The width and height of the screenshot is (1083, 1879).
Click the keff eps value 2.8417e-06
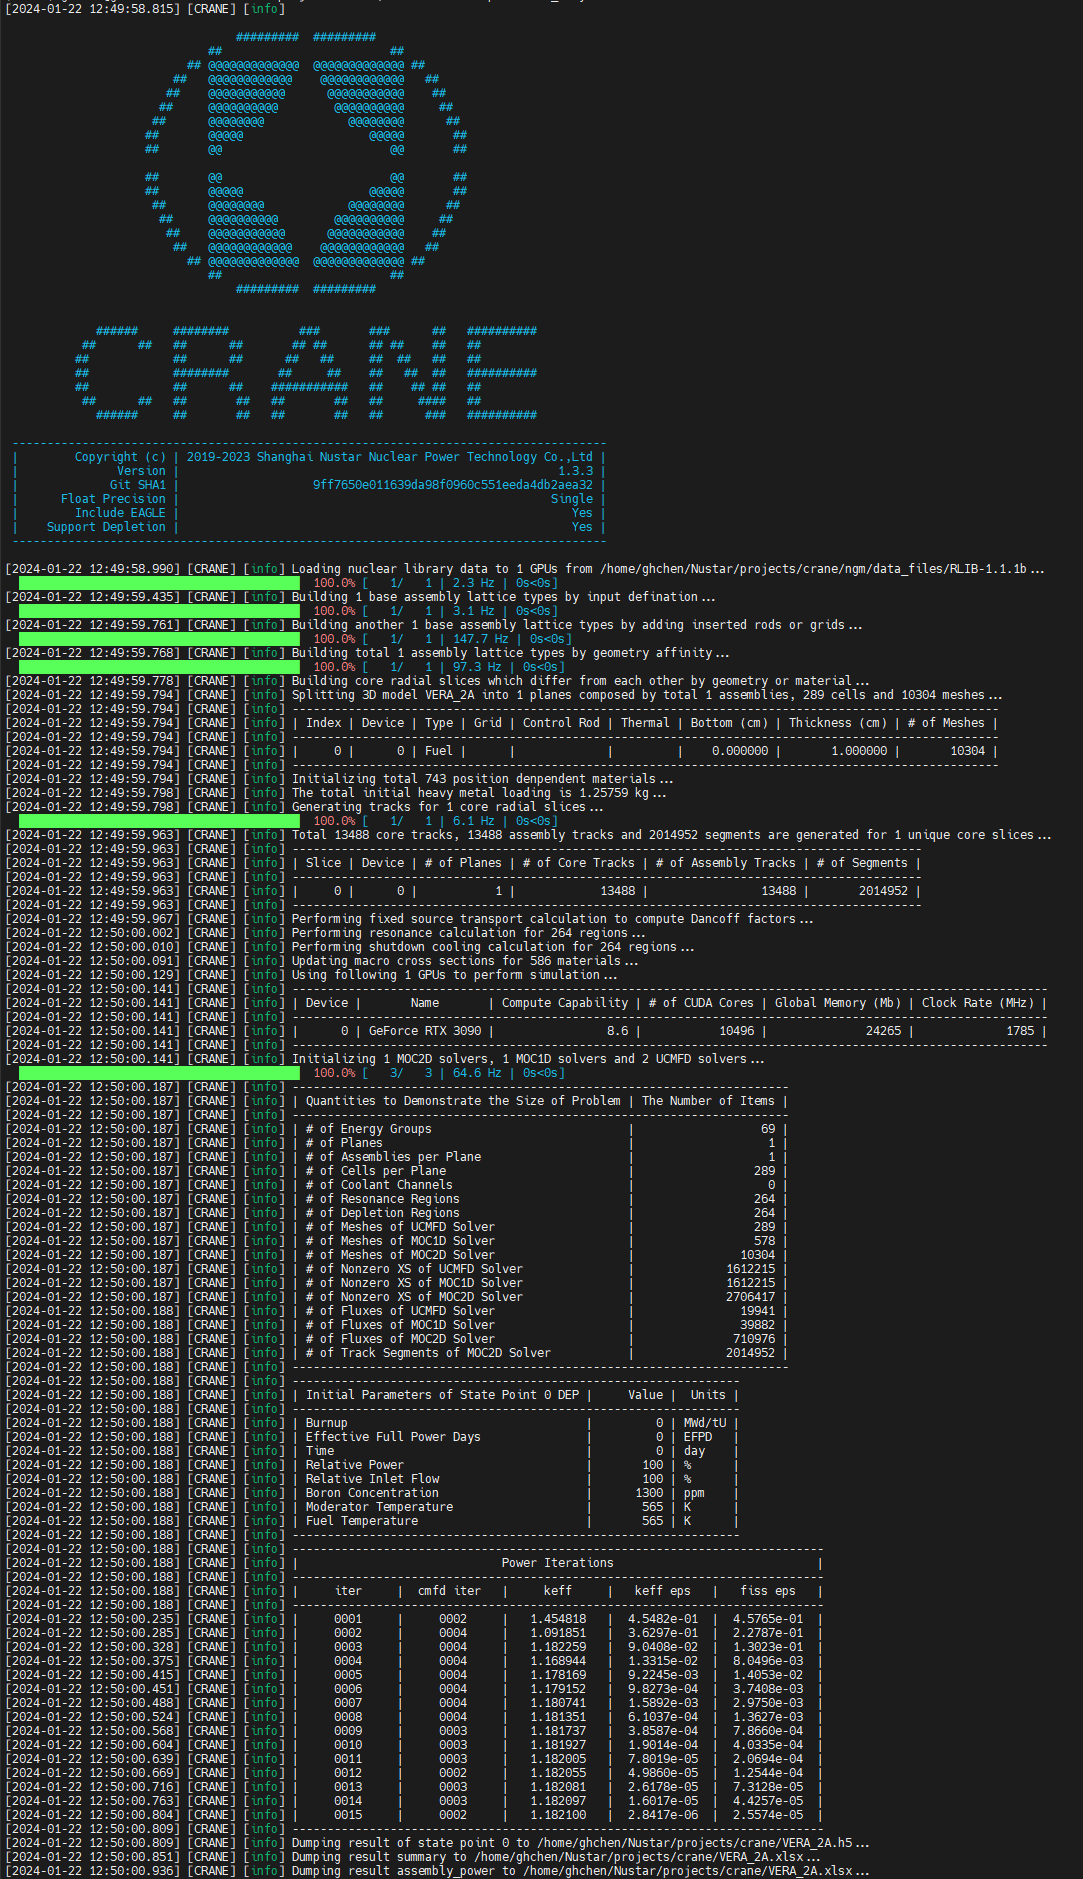(663, 1815)
